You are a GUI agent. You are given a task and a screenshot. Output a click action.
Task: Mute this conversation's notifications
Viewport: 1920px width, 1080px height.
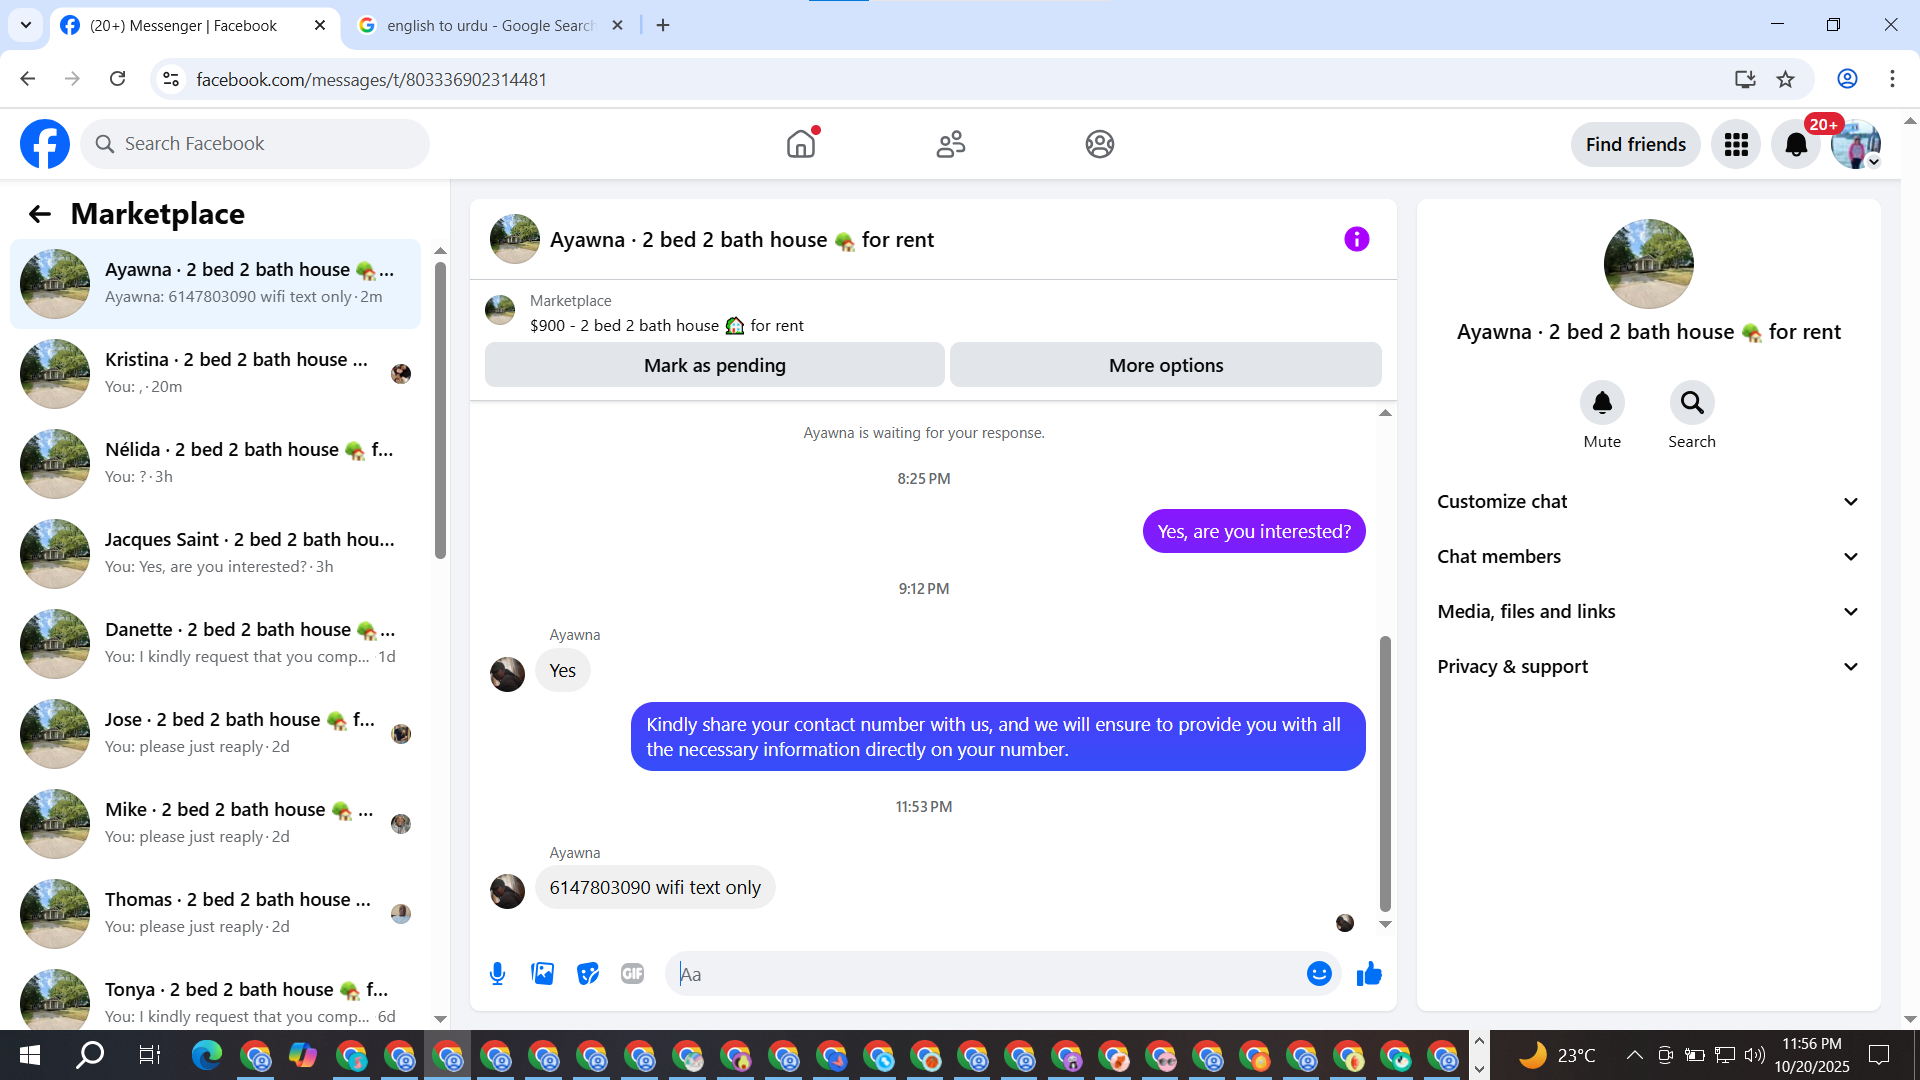click(1601, 403)
